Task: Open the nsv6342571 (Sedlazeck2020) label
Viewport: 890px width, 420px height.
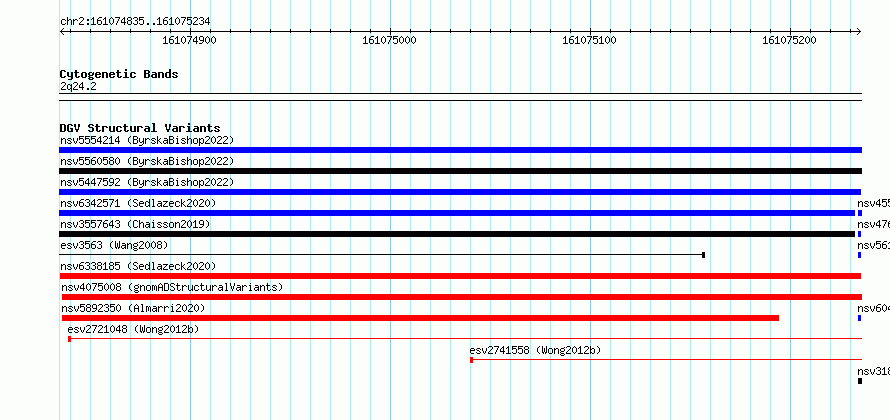Action: click(138, 203)
